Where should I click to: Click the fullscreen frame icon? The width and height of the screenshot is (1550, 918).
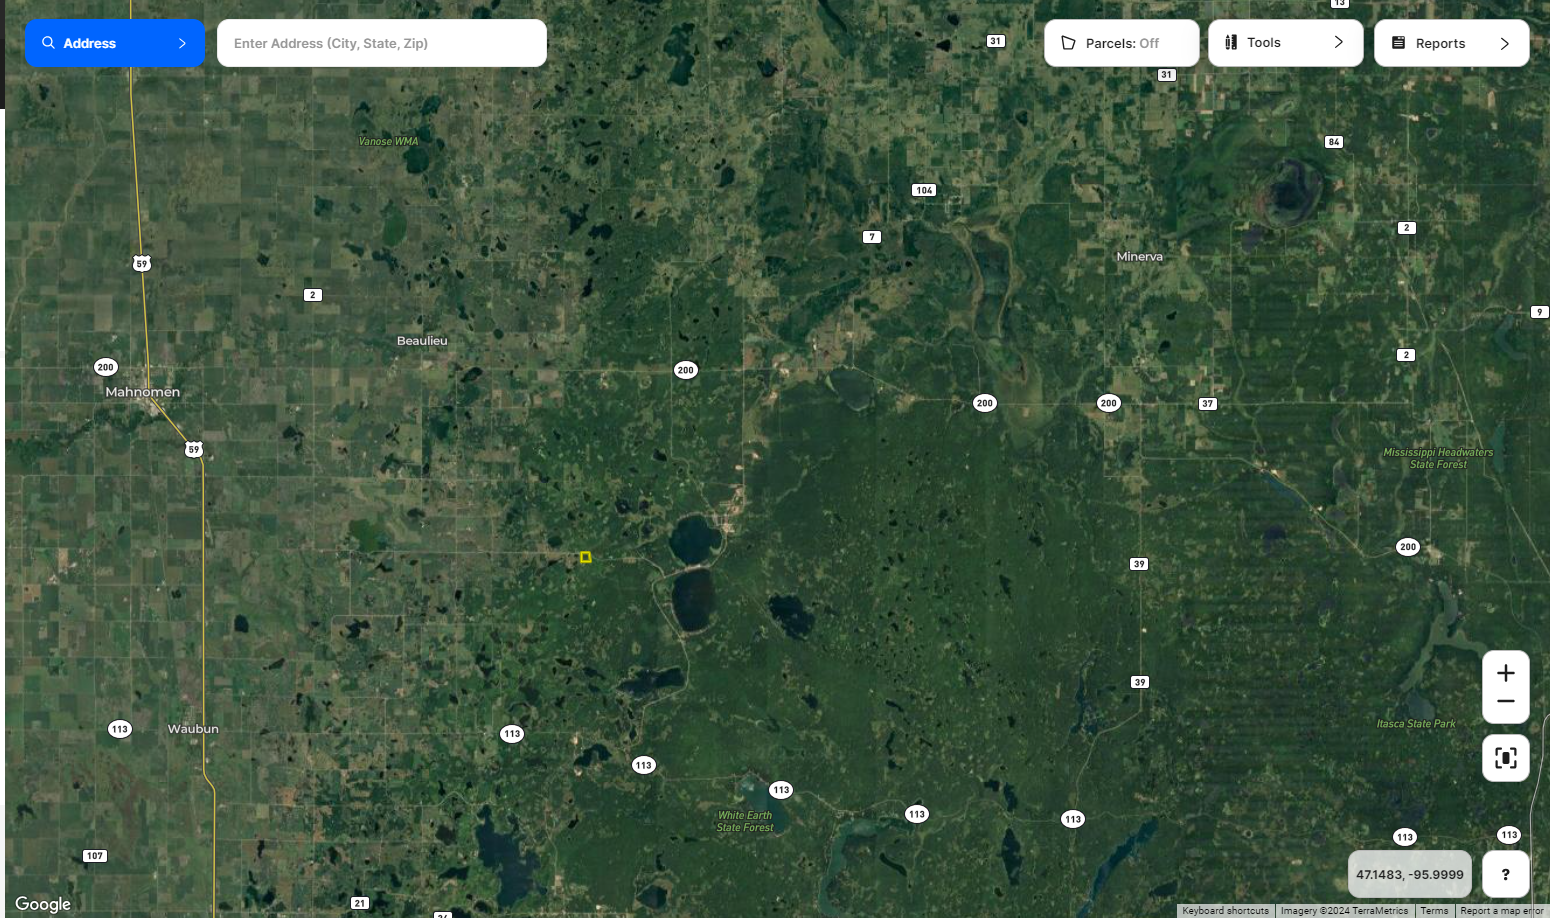click(1506, 758)
